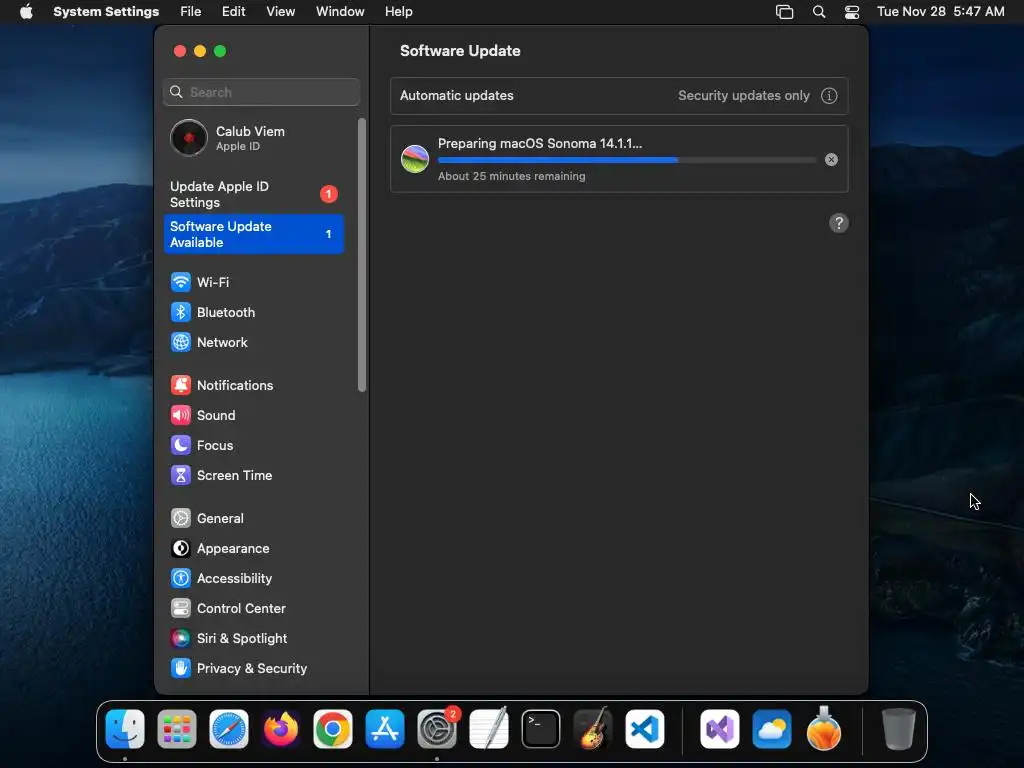Click System Settings icon in the Dock

pyautogui.click(x=437, y=729)
